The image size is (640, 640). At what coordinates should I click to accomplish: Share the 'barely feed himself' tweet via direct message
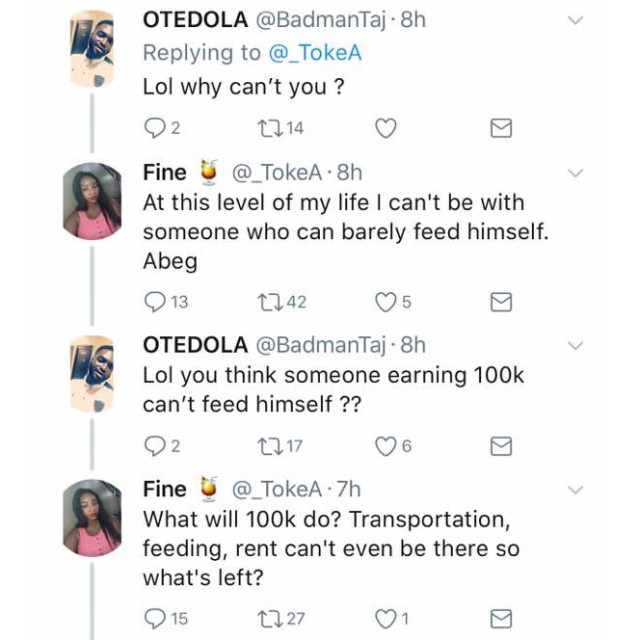[503, 302]
